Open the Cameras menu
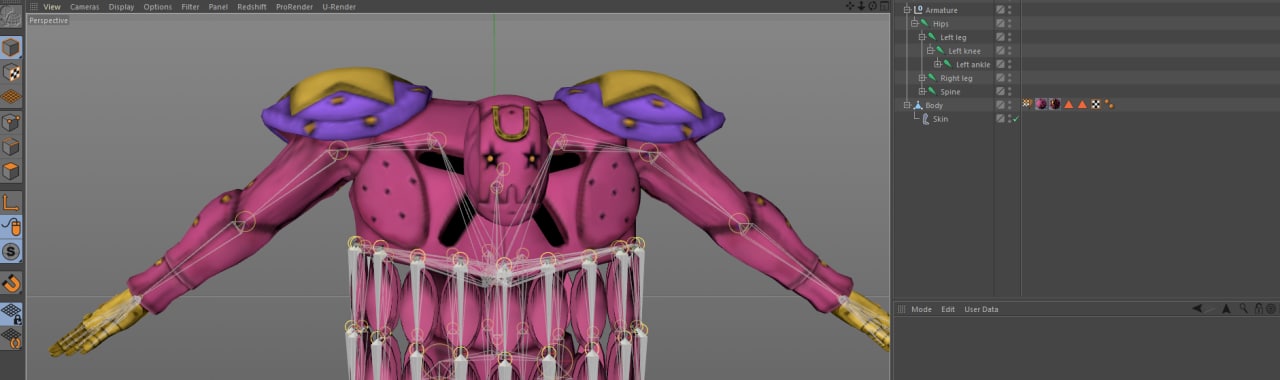The image size is (1280, 380). pyautogui.click(x=84, y=6)
